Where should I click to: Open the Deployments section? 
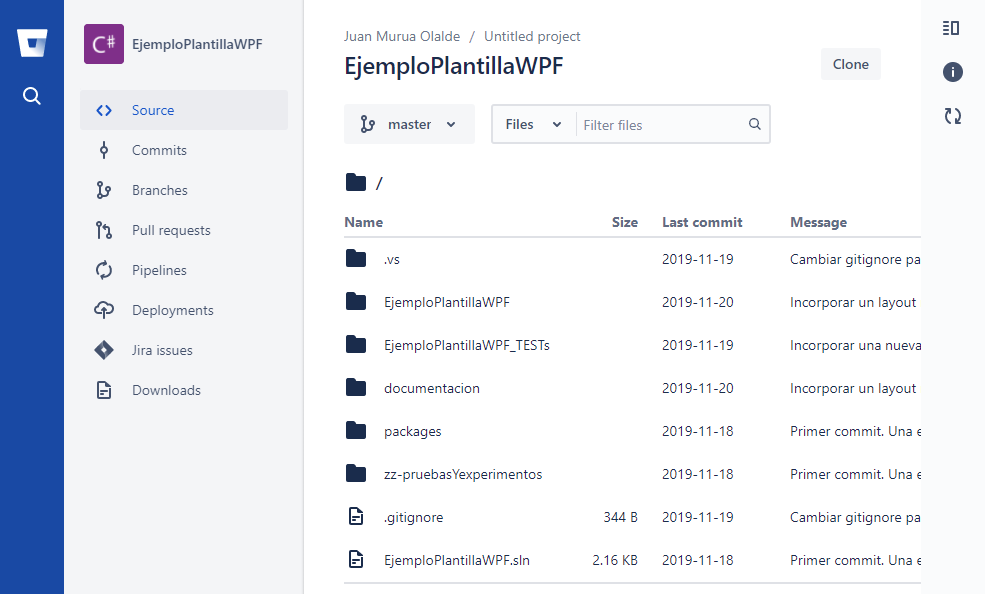pyautogui.click(x=184, y=310)
